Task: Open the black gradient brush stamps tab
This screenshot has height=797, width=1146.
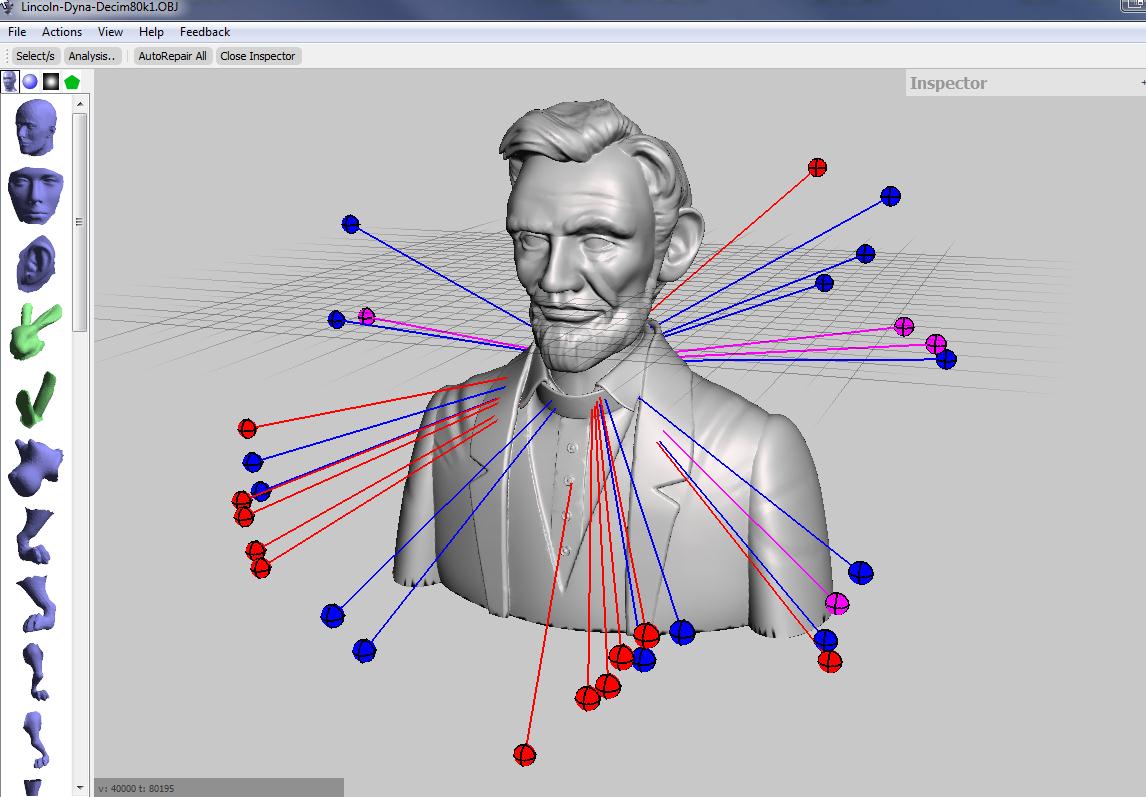Action: tap(51, 82)
